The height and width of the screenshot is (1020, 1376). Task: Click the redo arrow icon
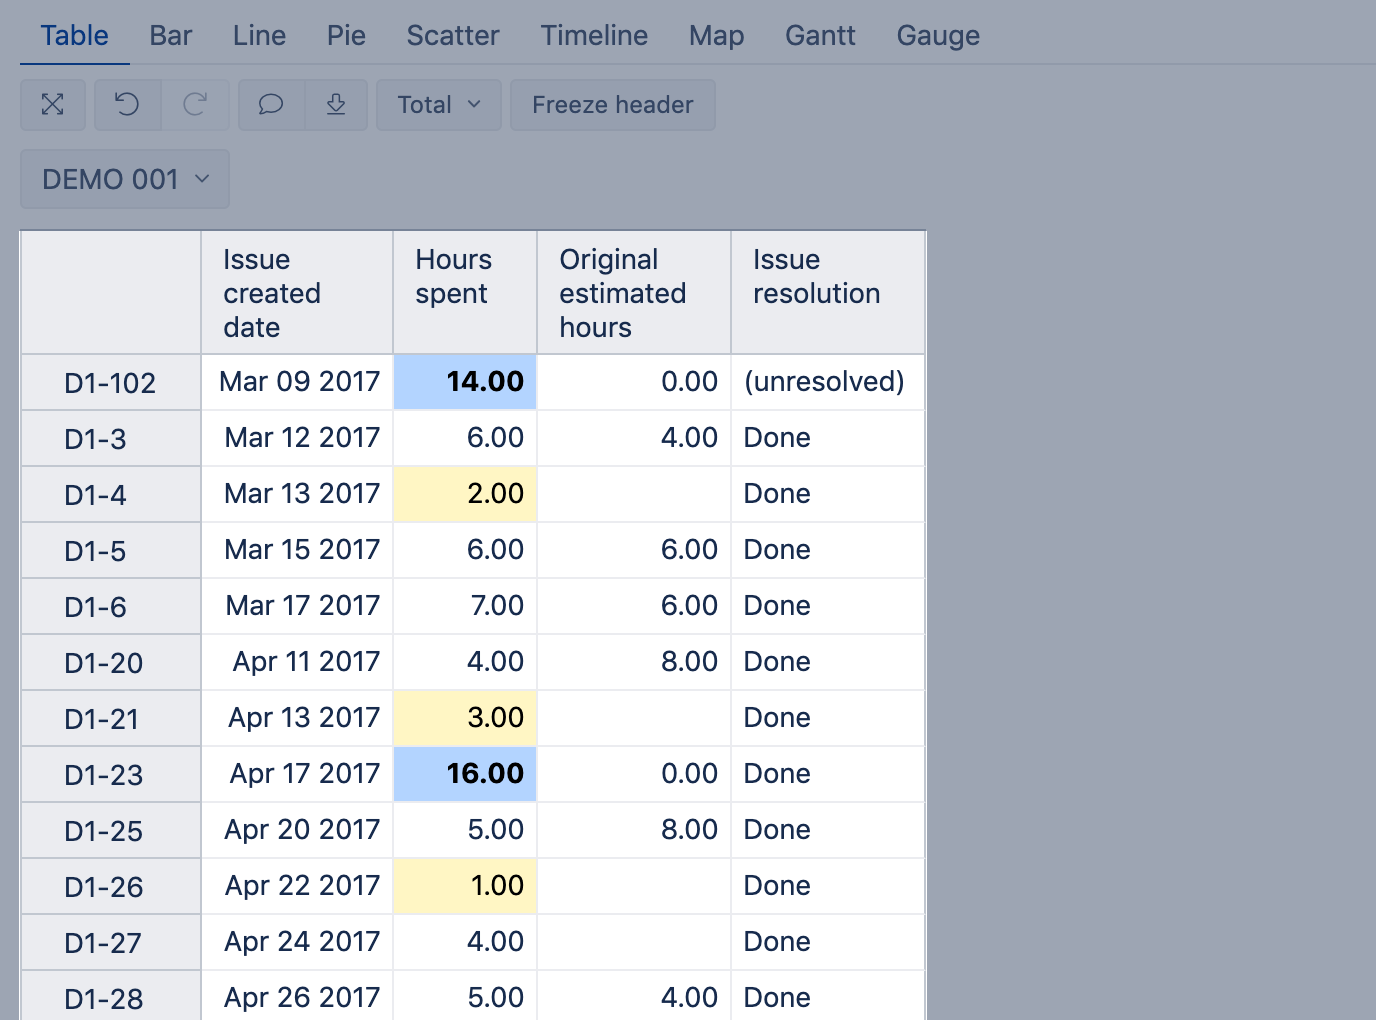pyautogui.click(x=195, y=105)
